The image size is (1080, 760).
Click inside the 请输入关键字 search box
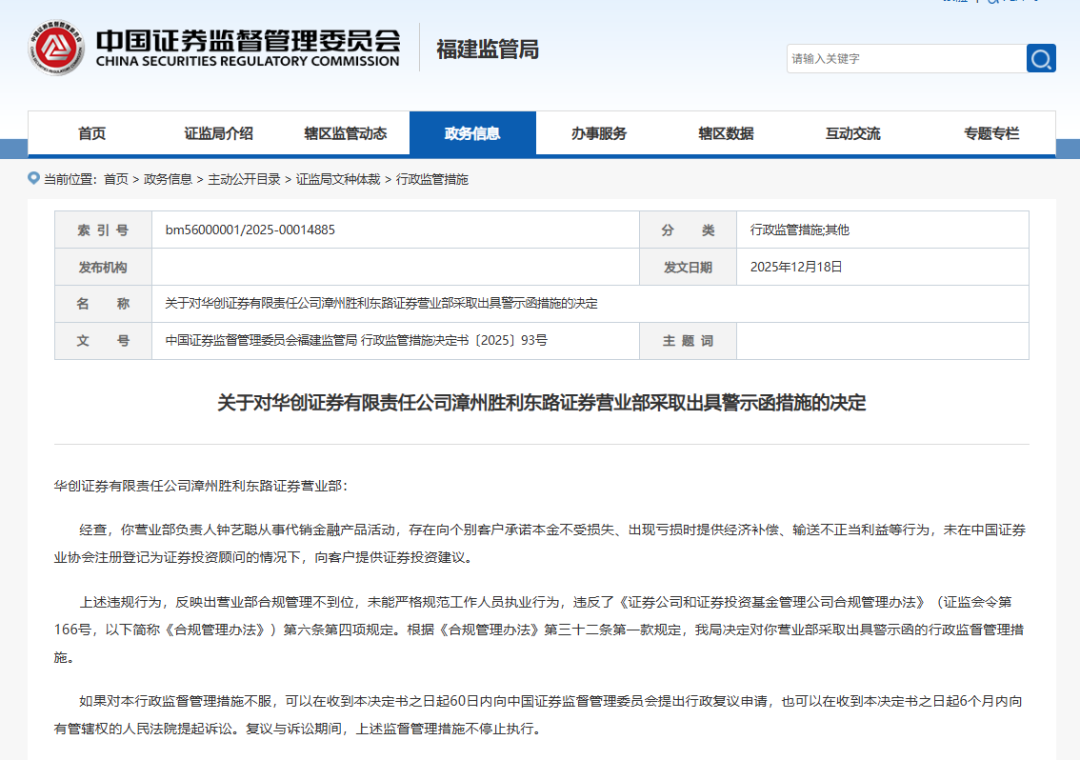click(x=900, y=58)
